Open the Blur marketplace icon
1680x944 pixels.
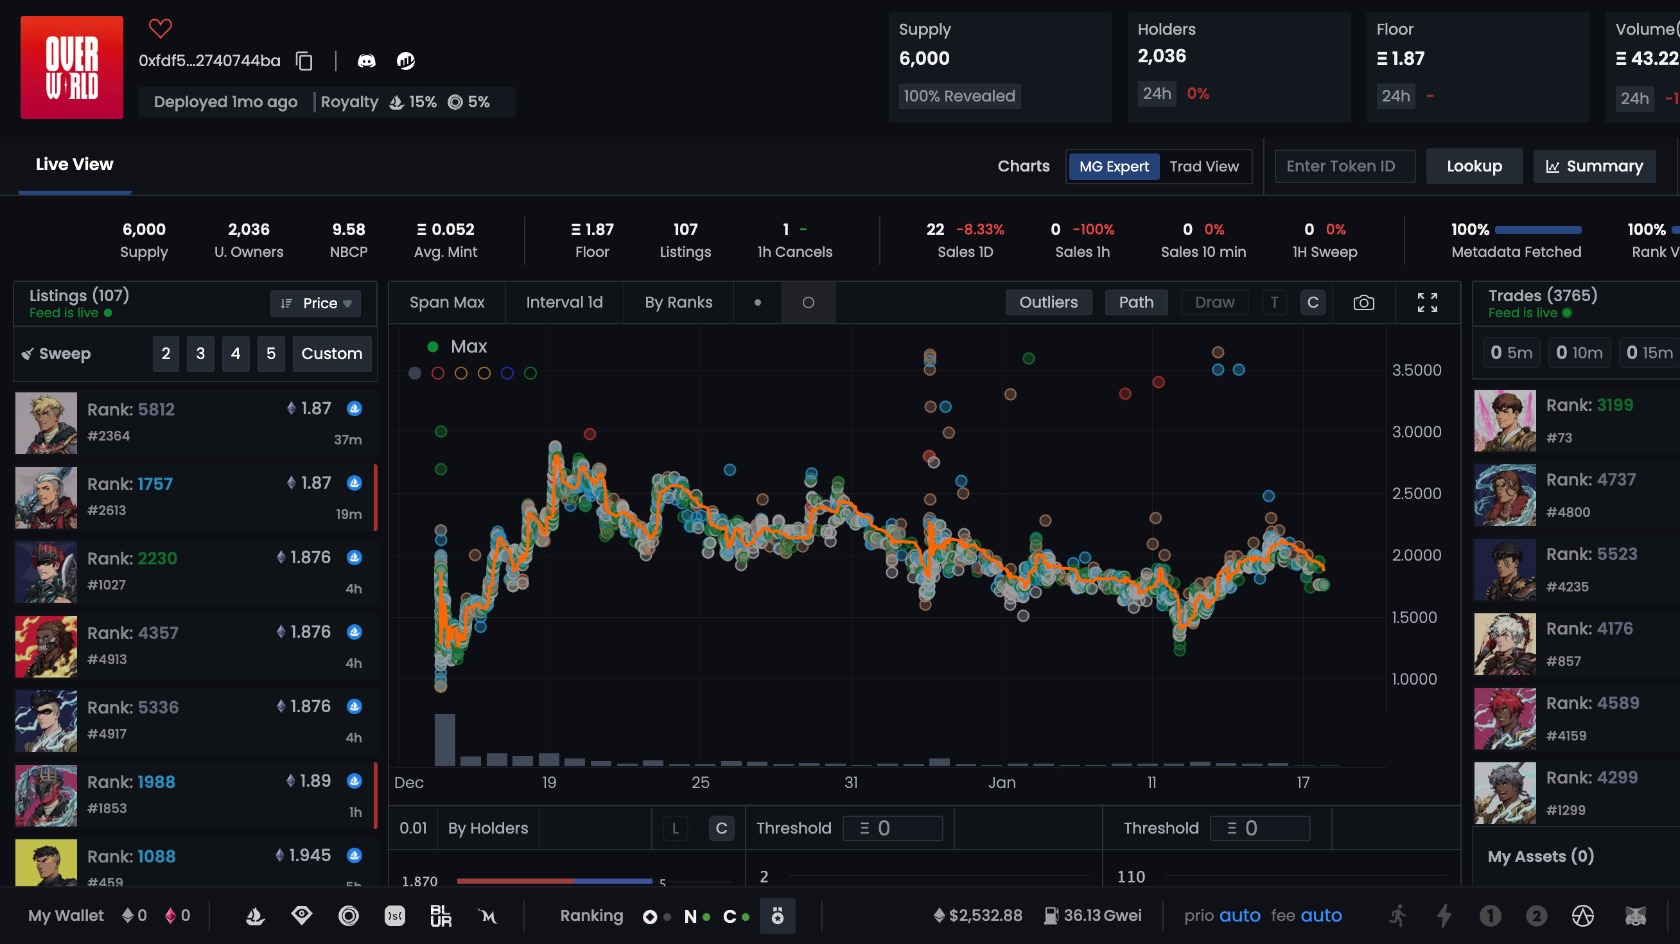coord(441,916)
